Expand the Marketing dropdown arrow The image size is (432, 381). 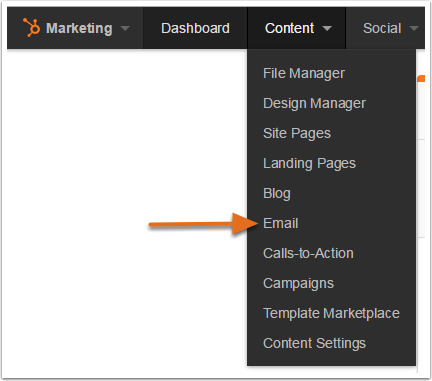coord(125,28)
